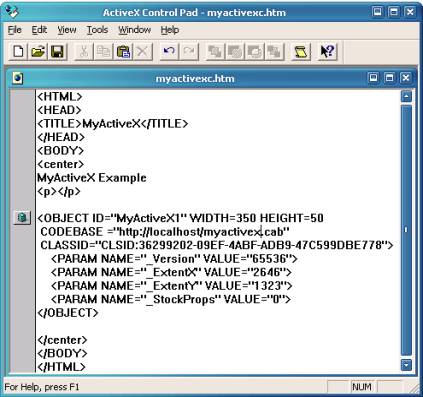Click the <HTML> opening tag line

(60, 97)
